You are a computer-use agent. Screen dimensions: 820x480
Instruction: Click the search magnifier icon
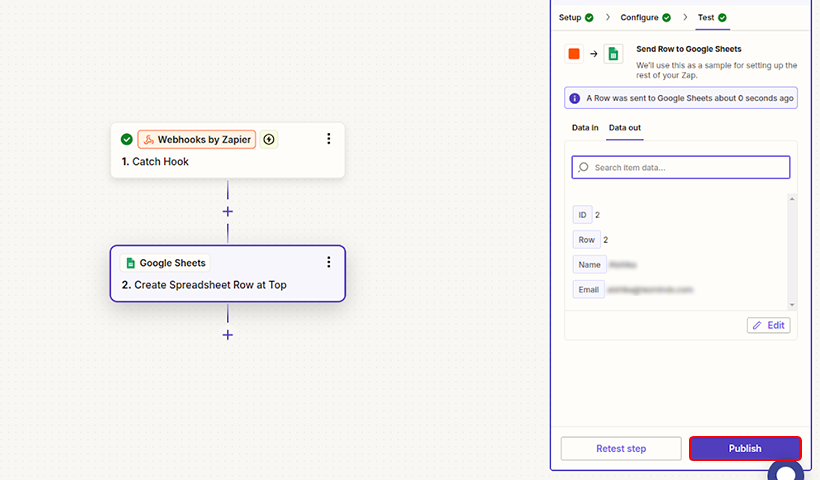(x=583, y=167)
